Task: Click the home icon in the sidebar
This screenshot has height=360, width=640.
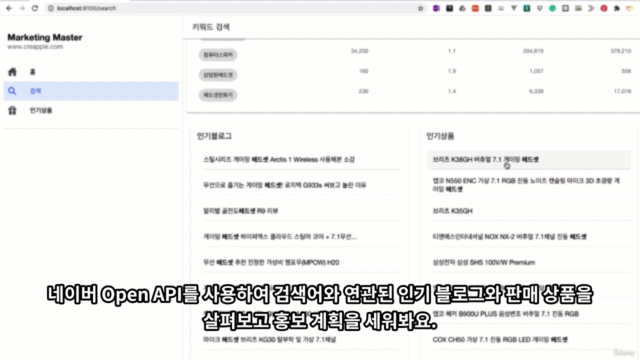Action: click(12, 72)
